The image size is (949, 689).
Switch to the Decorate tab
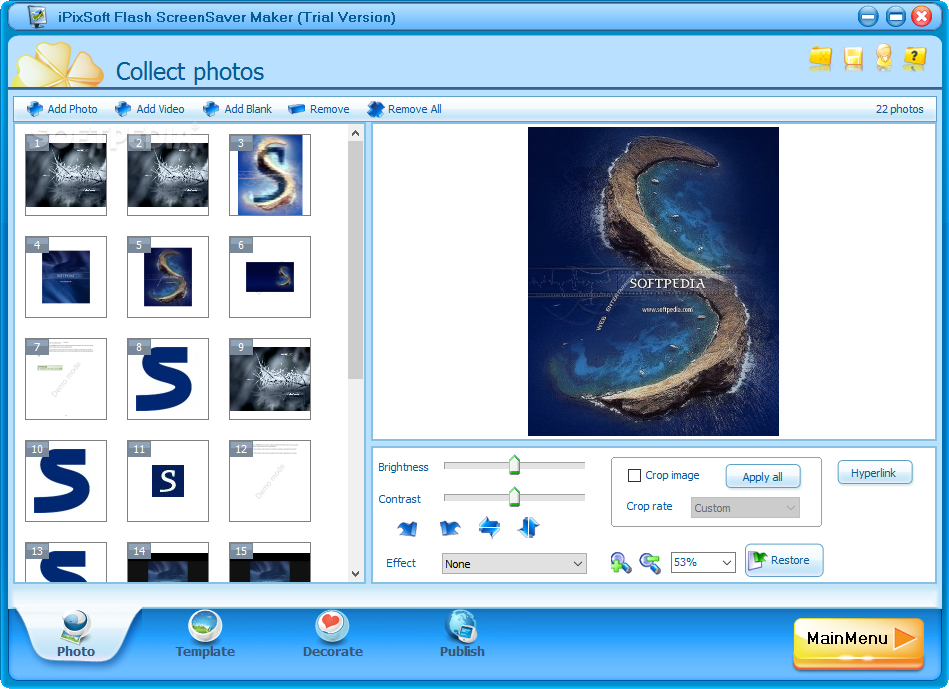pyautogui.click(x=332, y=635)
